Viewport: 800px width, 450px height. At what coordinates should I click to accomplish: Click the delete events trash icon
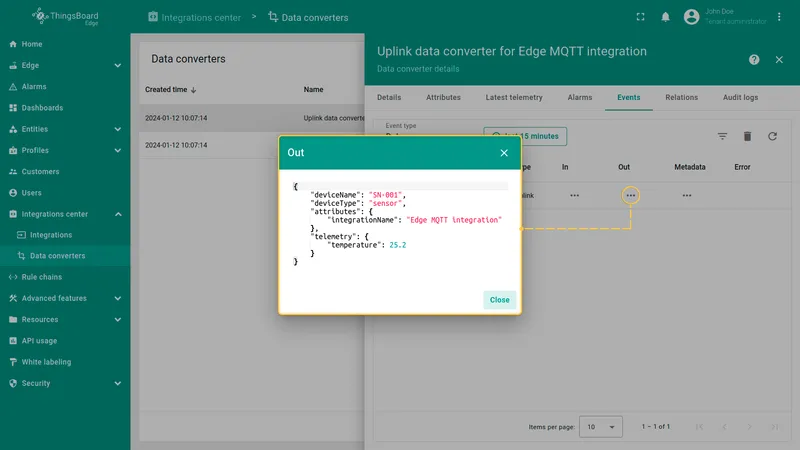(x=747, y=136)
